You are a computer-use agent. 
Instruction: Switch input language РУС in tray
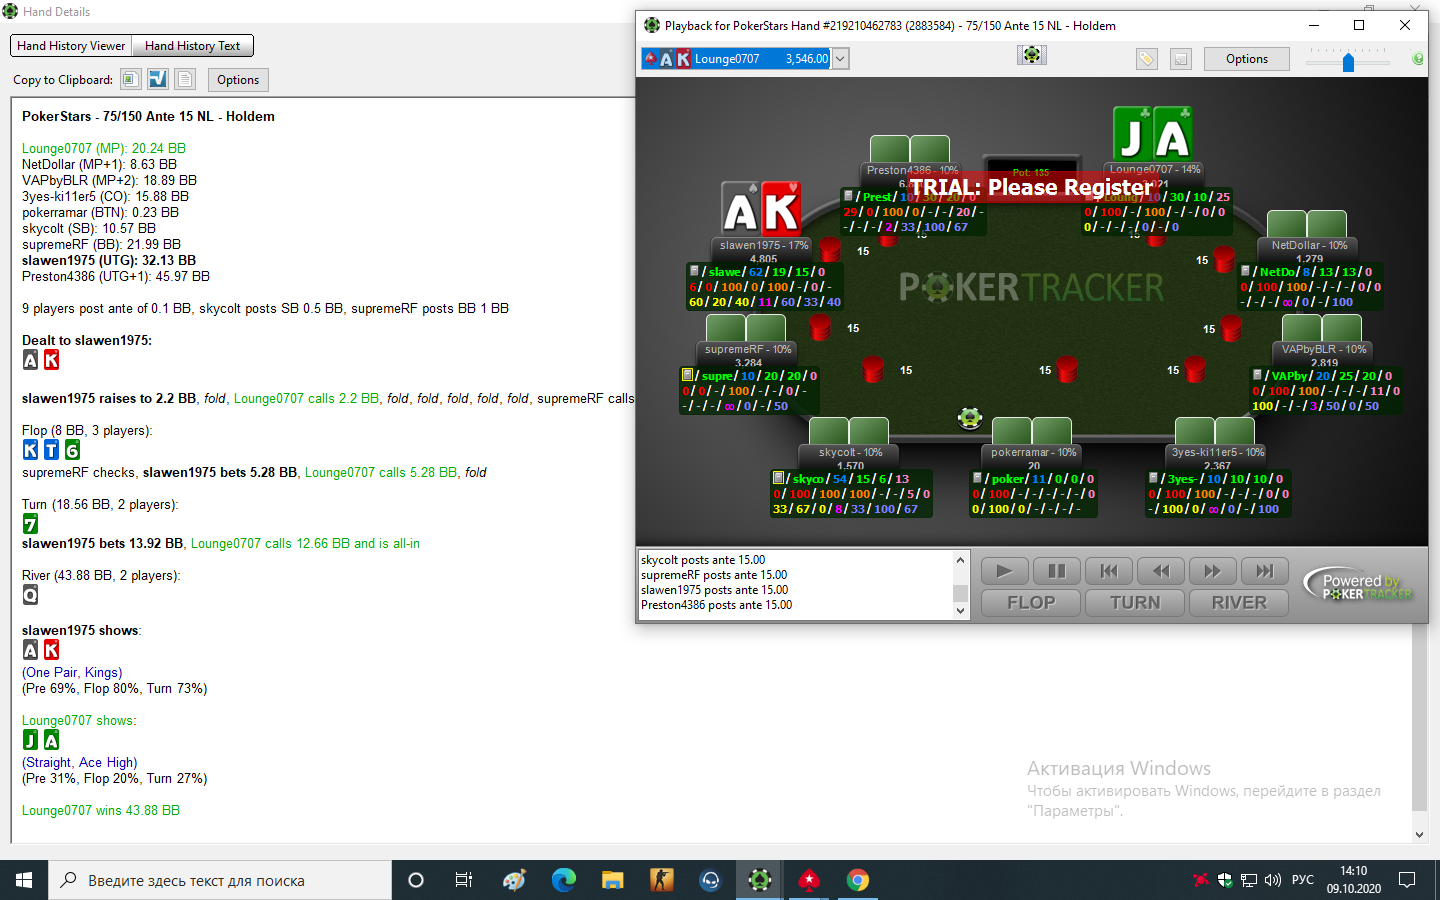click(x=1302, y=880)
